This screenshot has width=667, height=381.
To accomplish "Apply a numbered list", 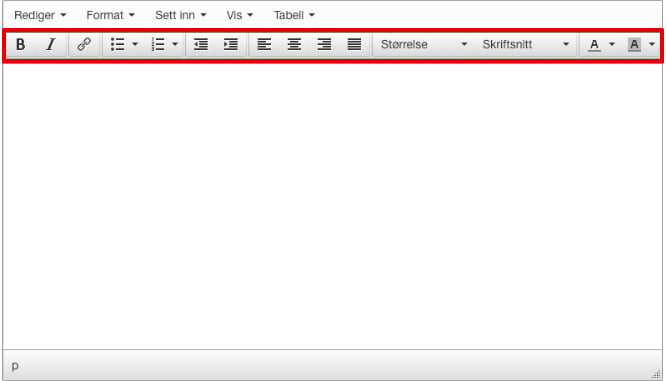I will pos(158,44).
